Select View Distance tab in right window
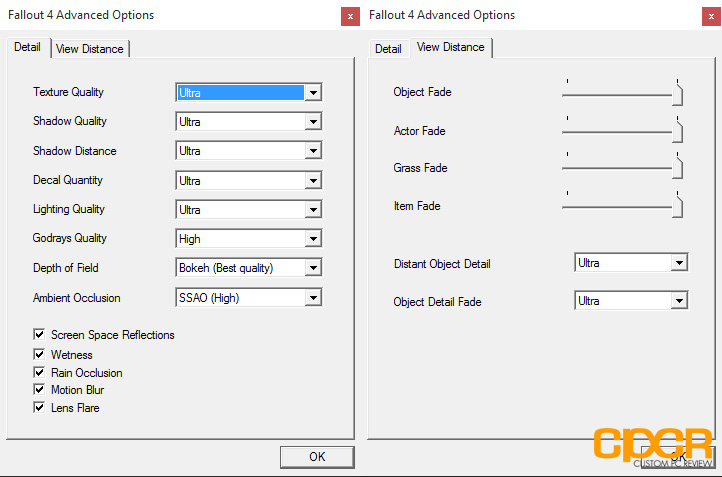This screenshot has height=477, width=722. (450, 47)
